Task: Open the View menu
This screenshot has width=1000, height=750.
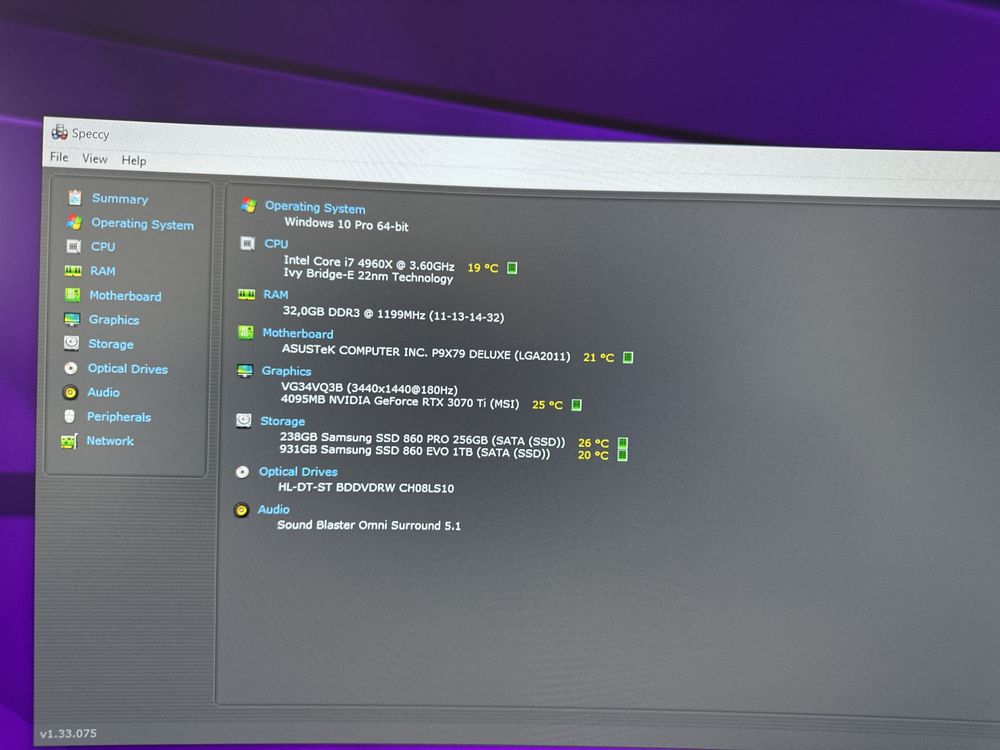Action: pyautogui.click(x=94, y=159)
